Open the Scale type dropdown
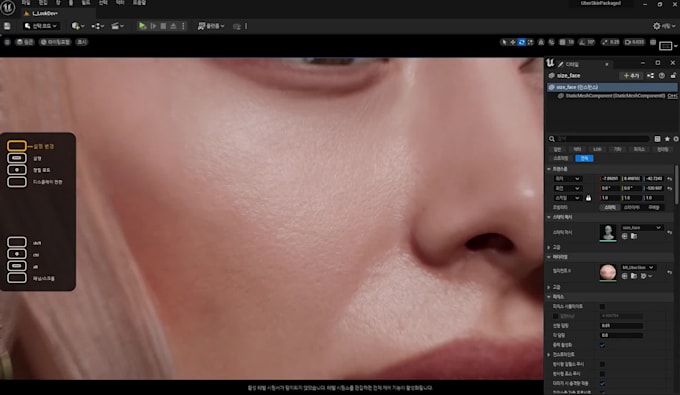This screenshot has width=680, height=395. pos(567,198)
